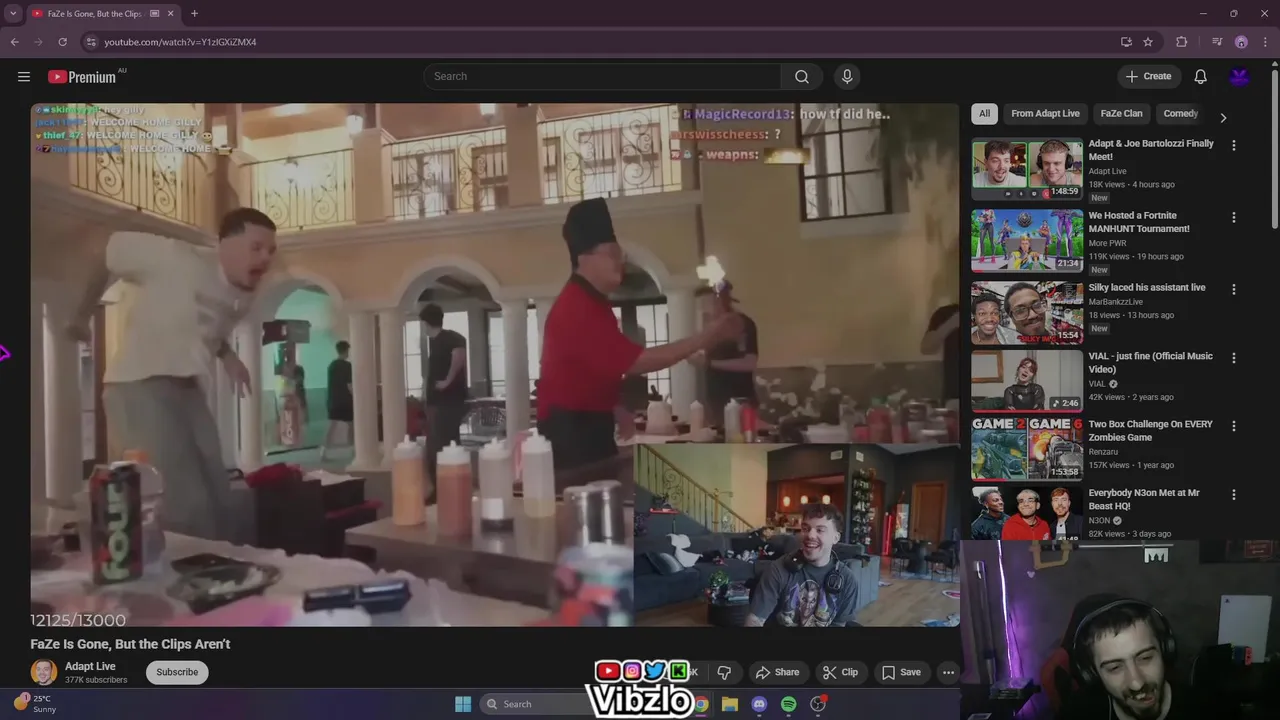Open the notifications bell
The image size is (1280, 720).
1201,76
